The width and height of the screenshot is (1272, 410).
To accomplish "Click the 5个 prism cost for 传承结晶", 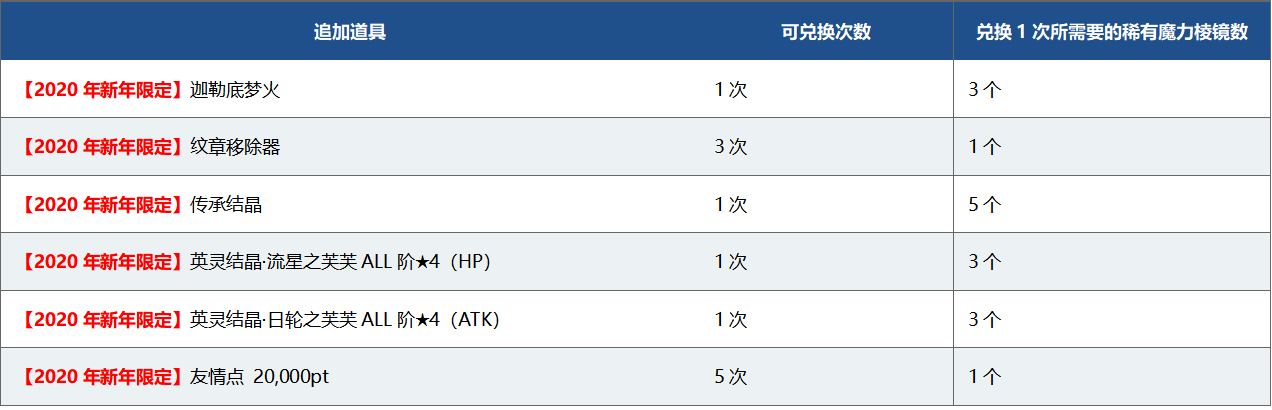I will [985, 205].
